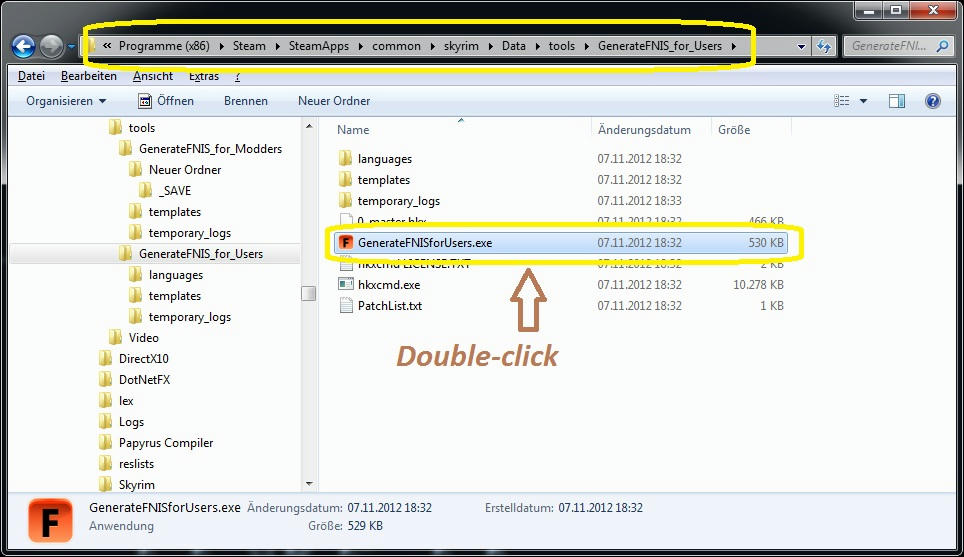
Task: Open the Ansicht menu
Action: coord(152,76)
